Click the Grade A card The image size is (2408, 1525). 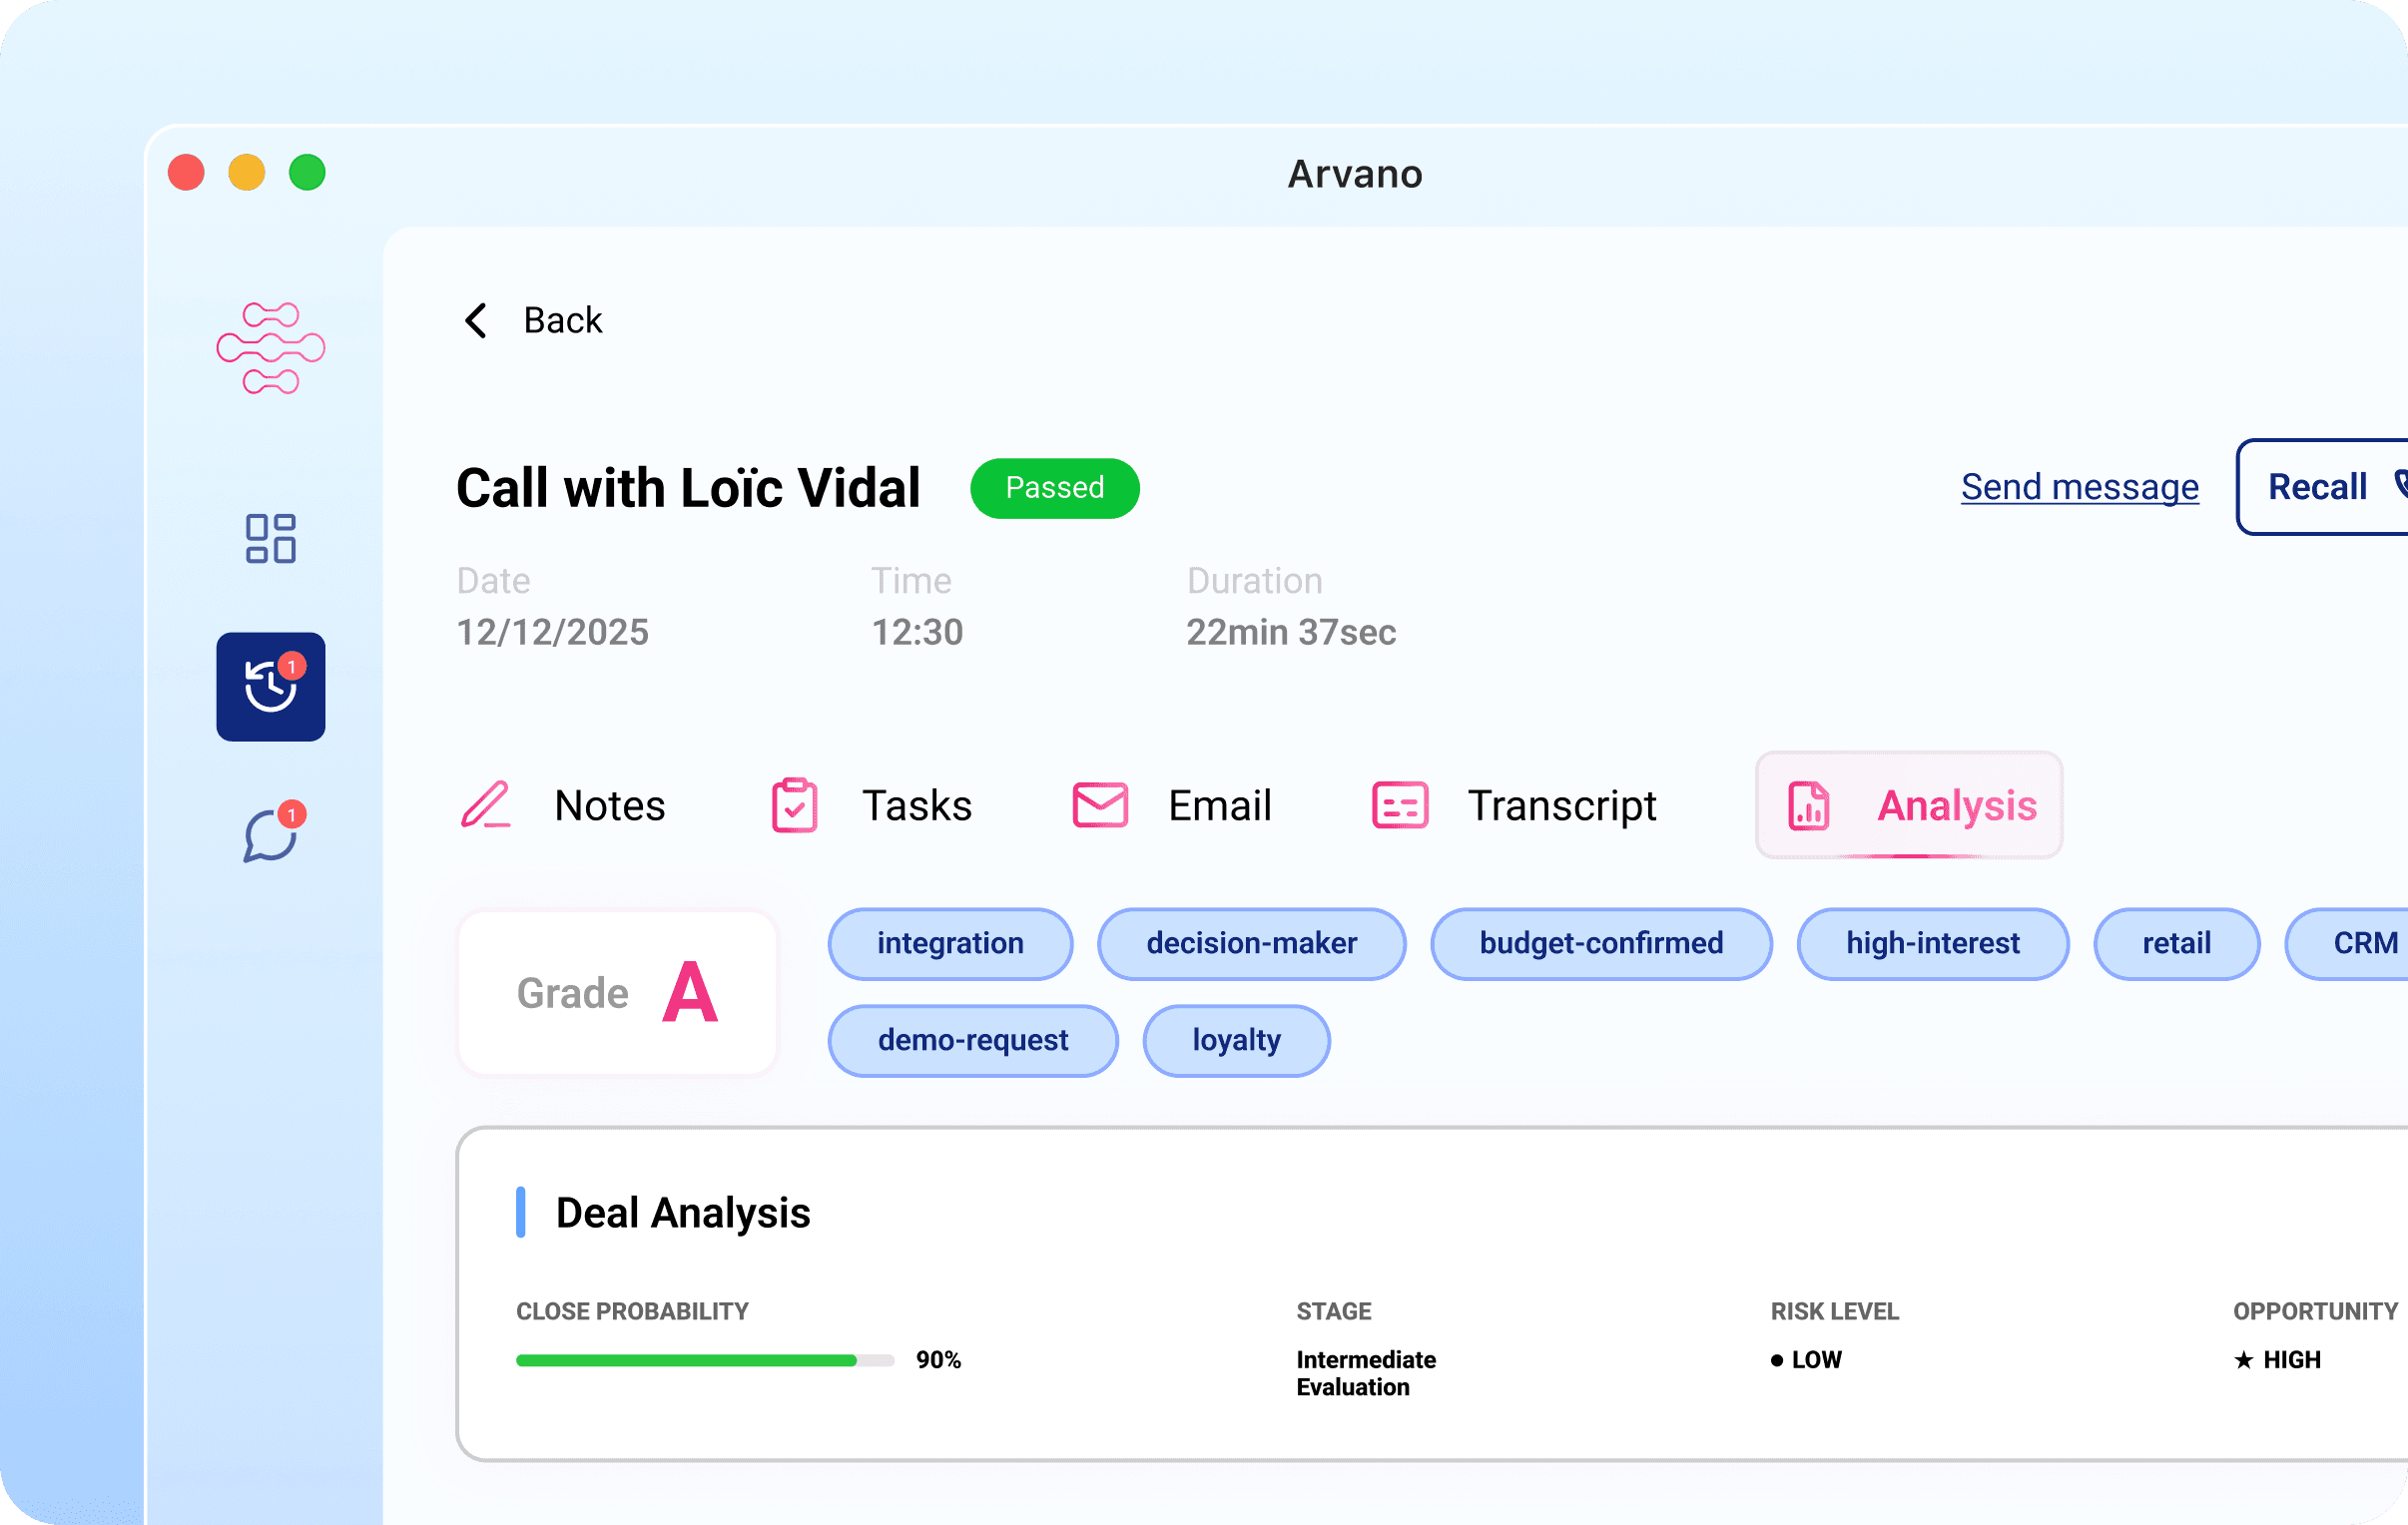click(617, 993)
